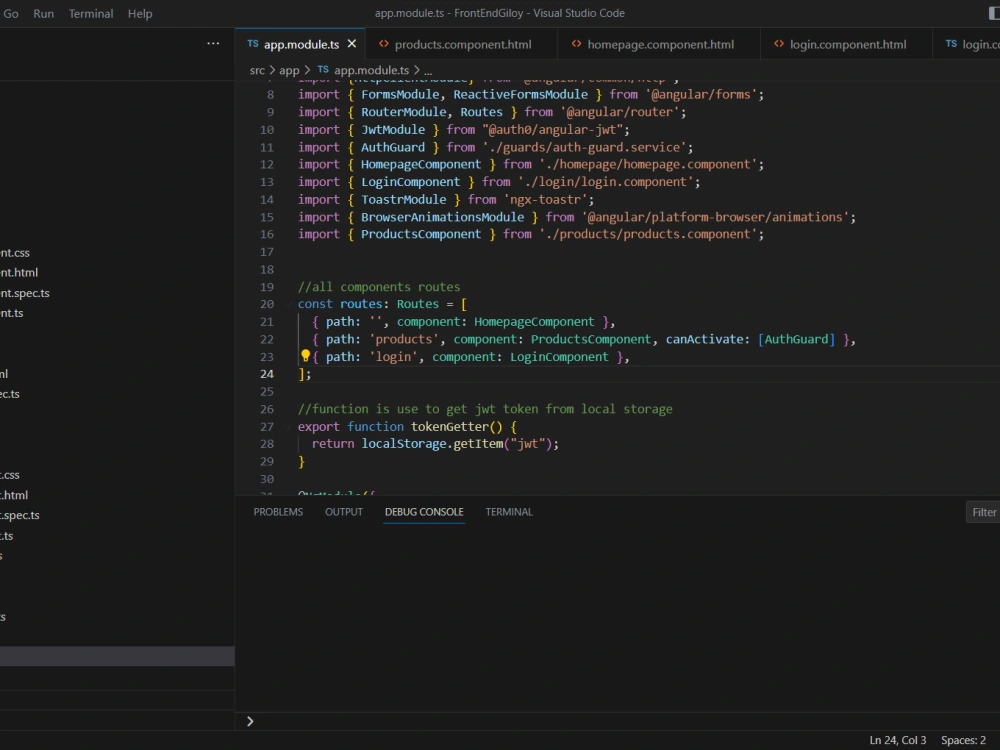Screen dimensions: 1000x750
Task: Click 'tokenGetter' function name on line 27
Action: (x=450, y=427)
